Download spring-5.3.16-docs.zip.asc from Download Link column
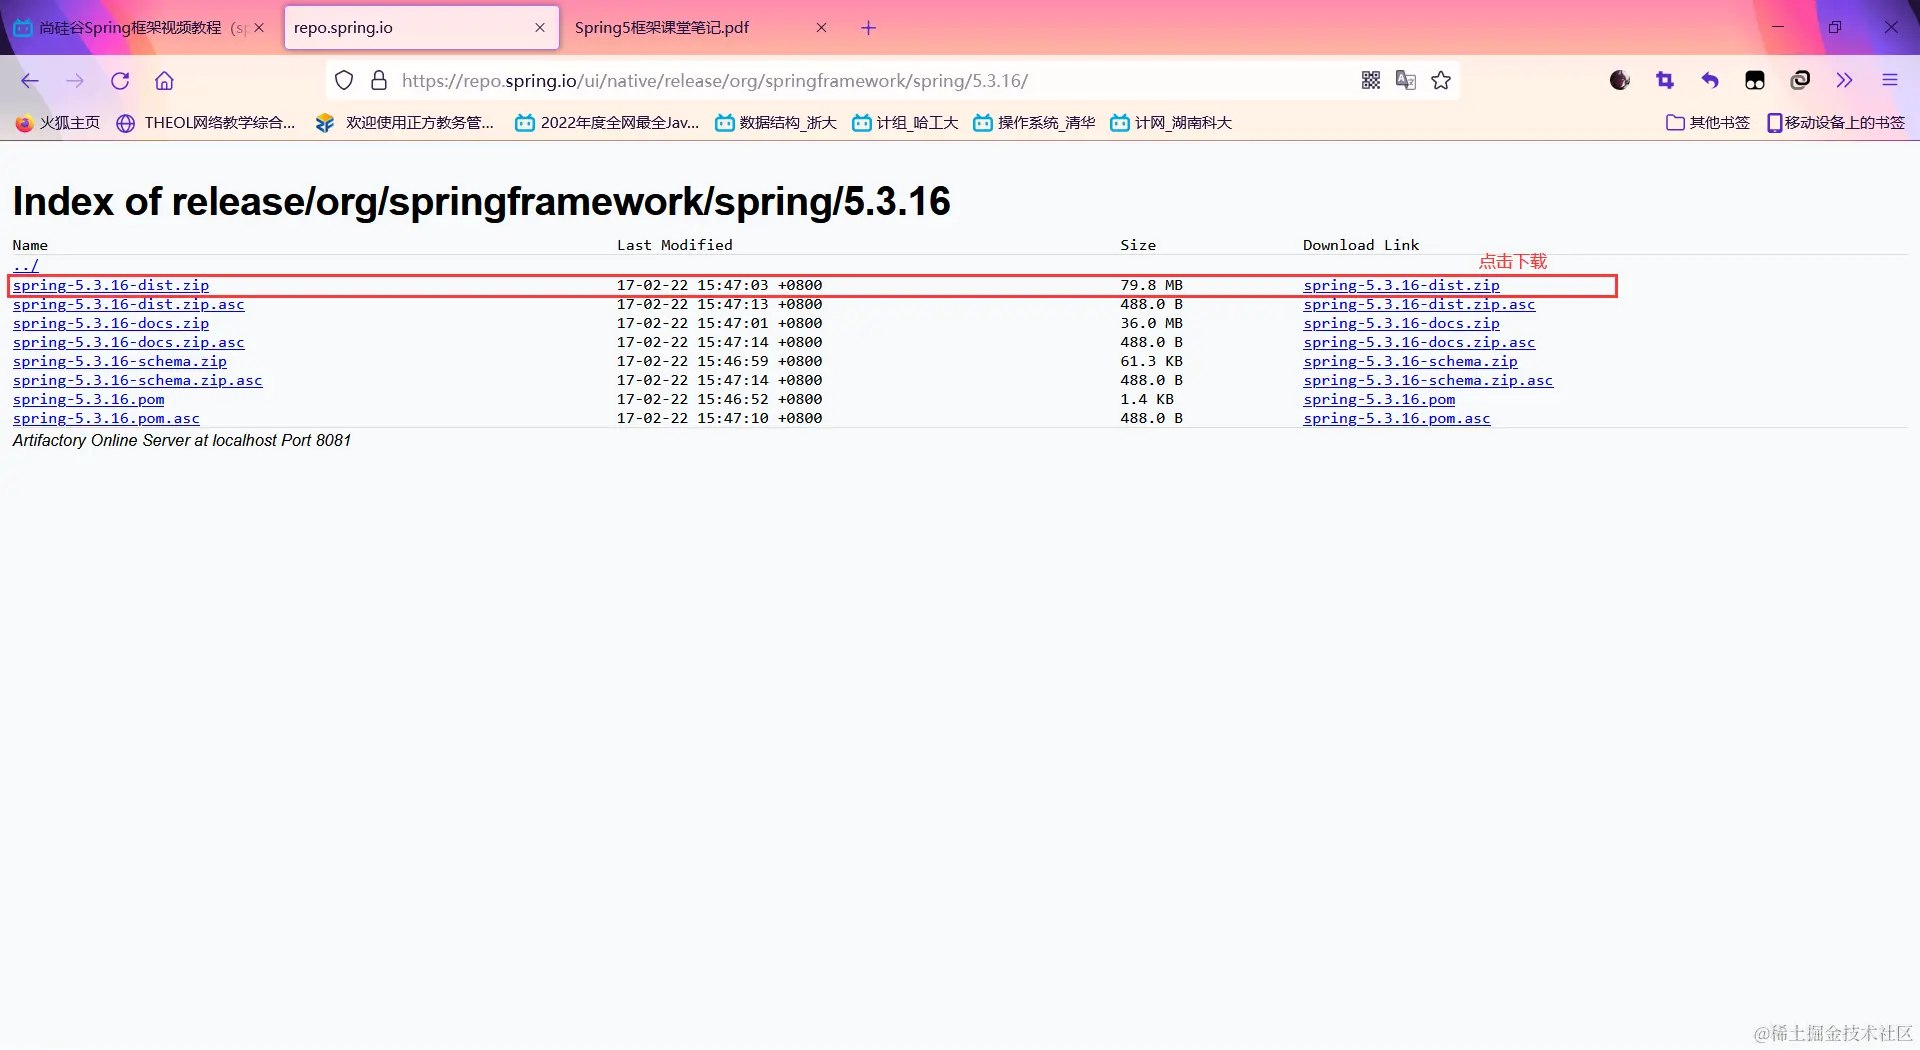This screenshot has height=1050, width=1920. [x=1419, y=342]
